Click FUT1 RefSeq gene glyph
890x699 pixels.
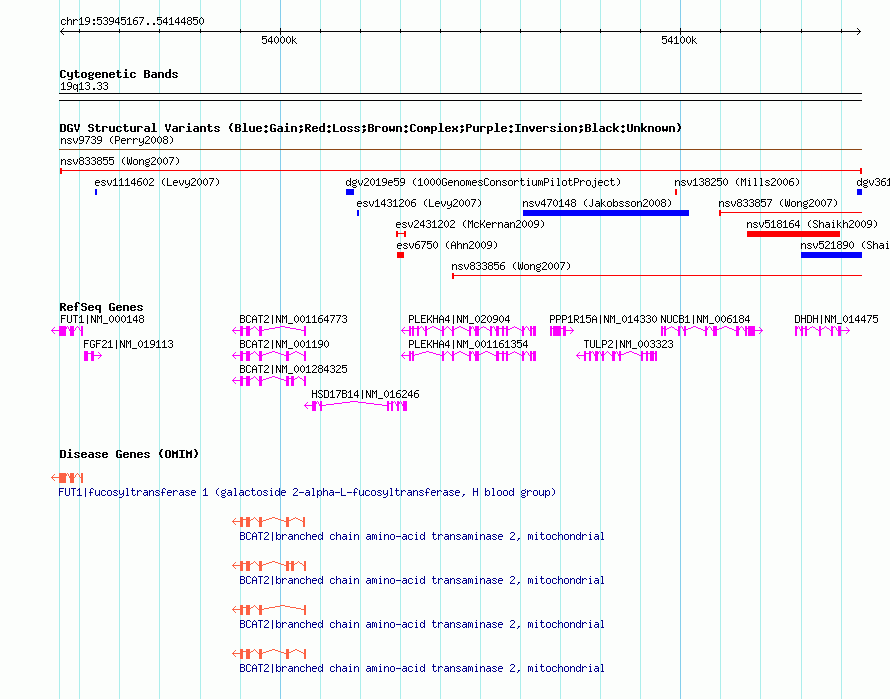[x=67, y=330]
